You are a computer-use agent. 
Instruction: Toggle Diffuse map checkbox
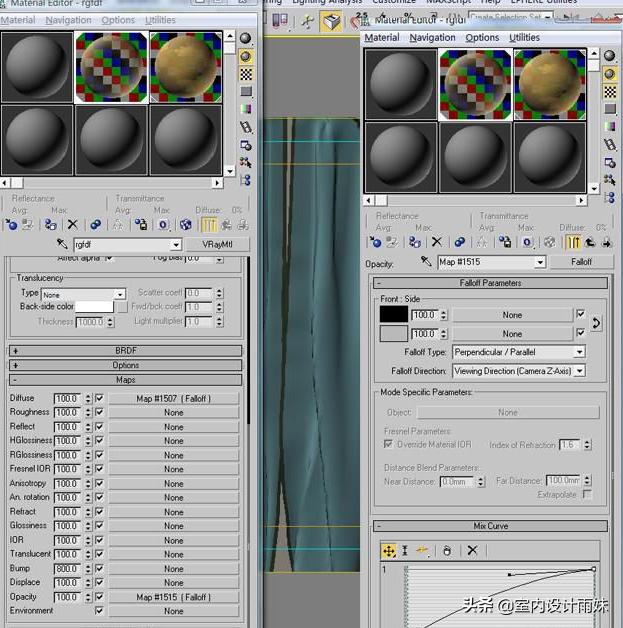(99, 398)
